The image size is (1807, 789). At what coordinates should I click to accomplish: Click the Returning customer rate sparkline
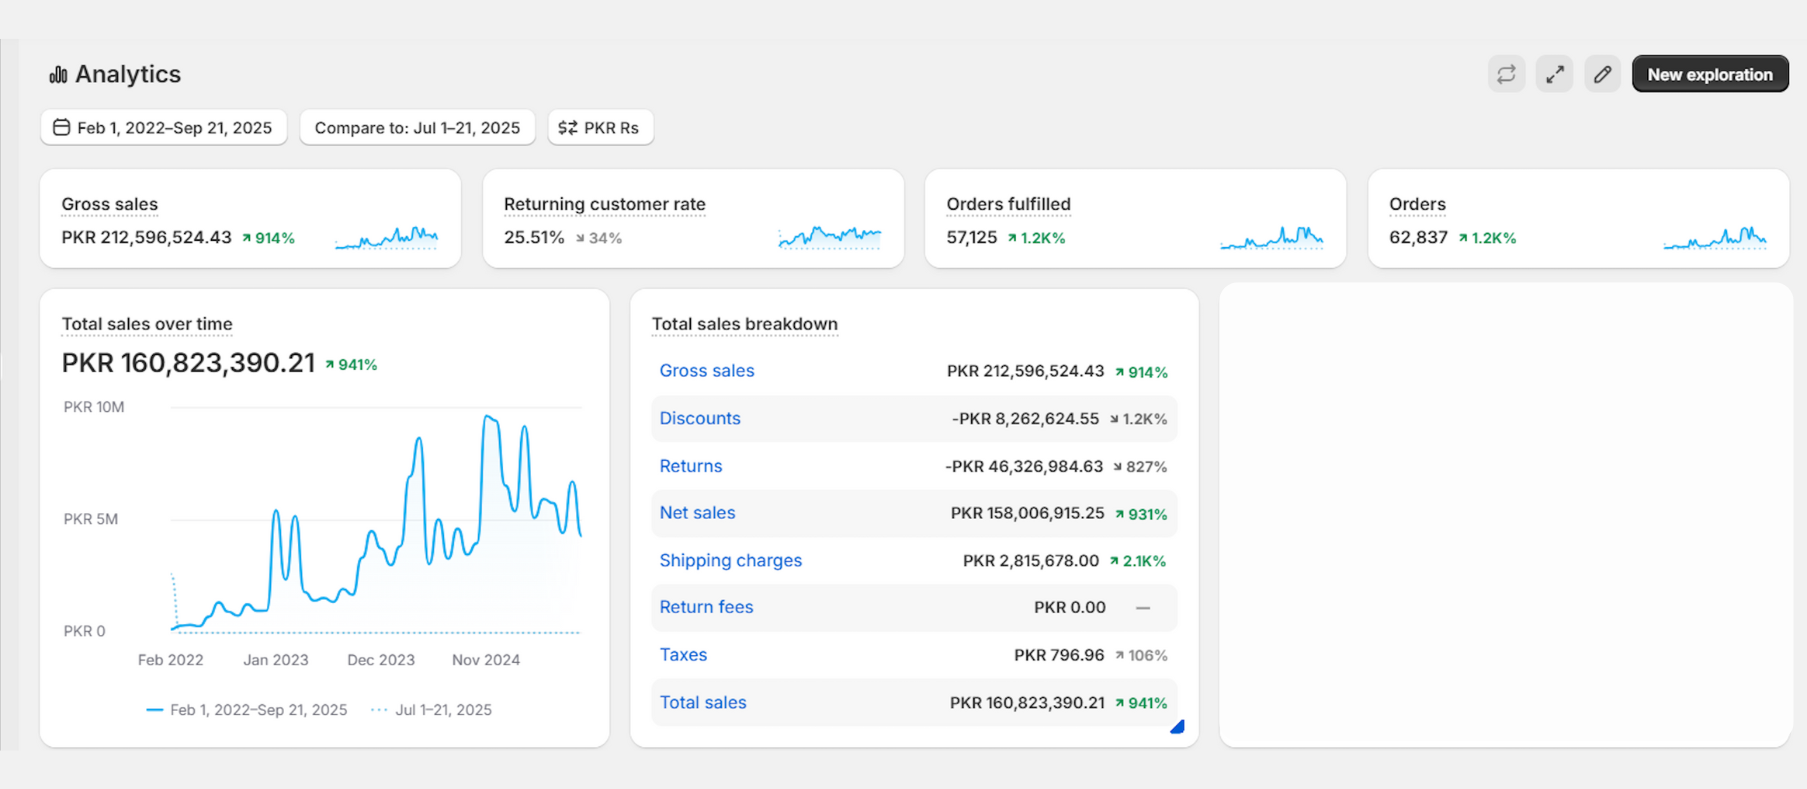(x=829, y=238)
